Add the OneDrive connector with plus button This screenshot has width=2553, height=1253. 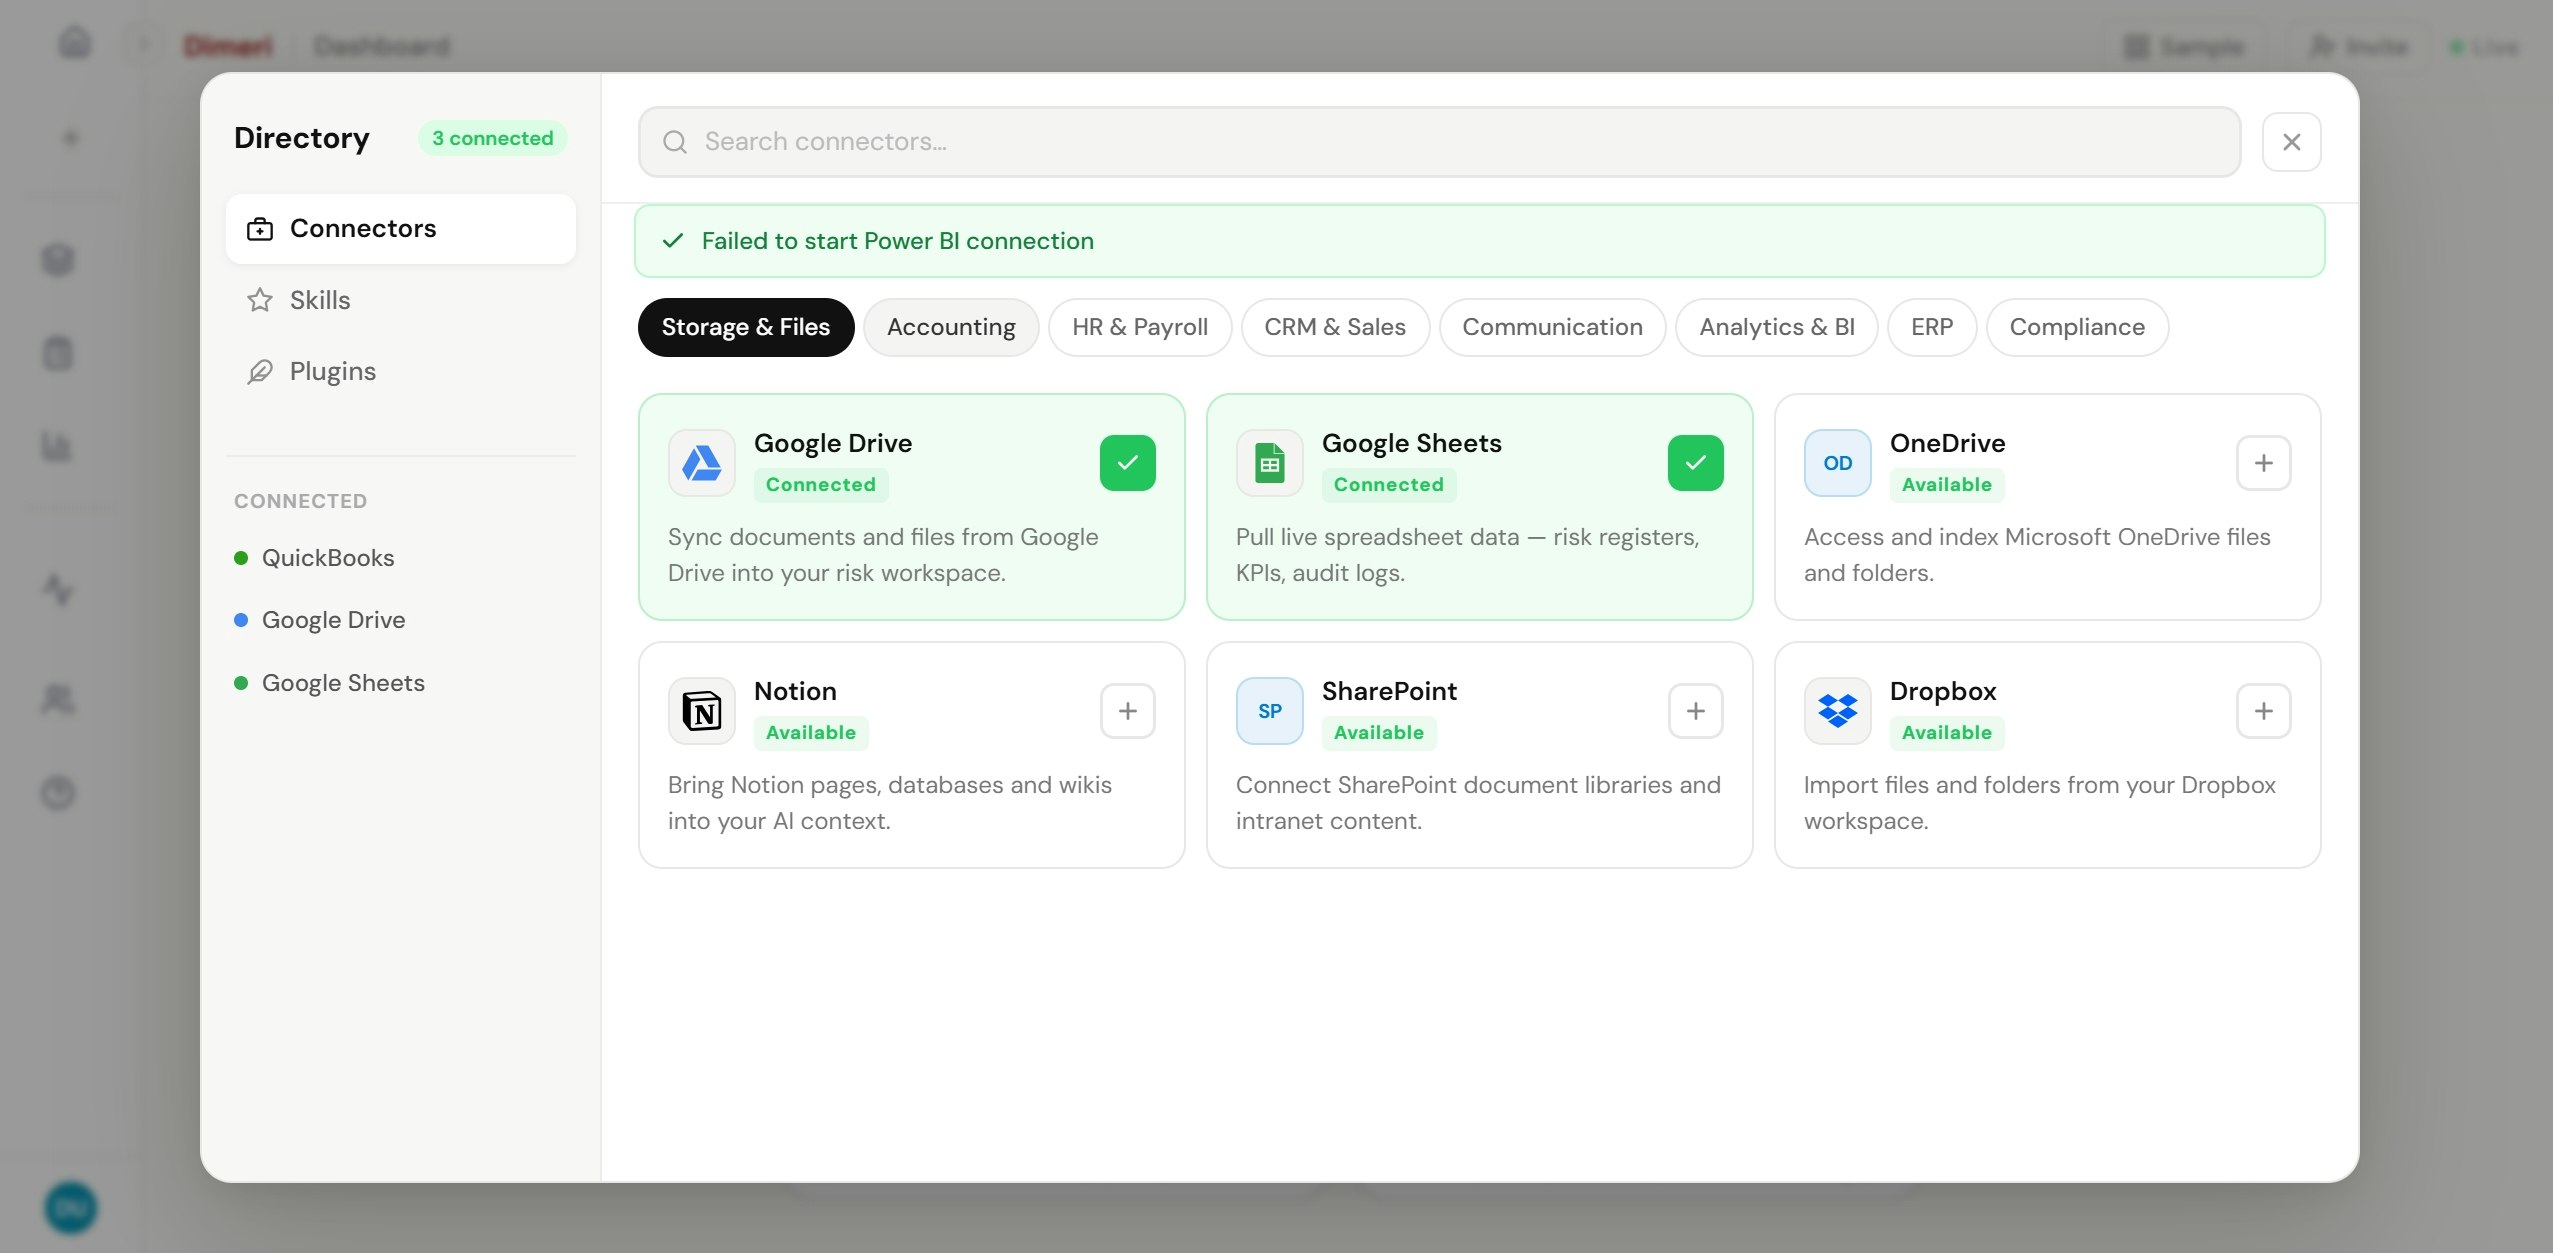[2263, 463]
